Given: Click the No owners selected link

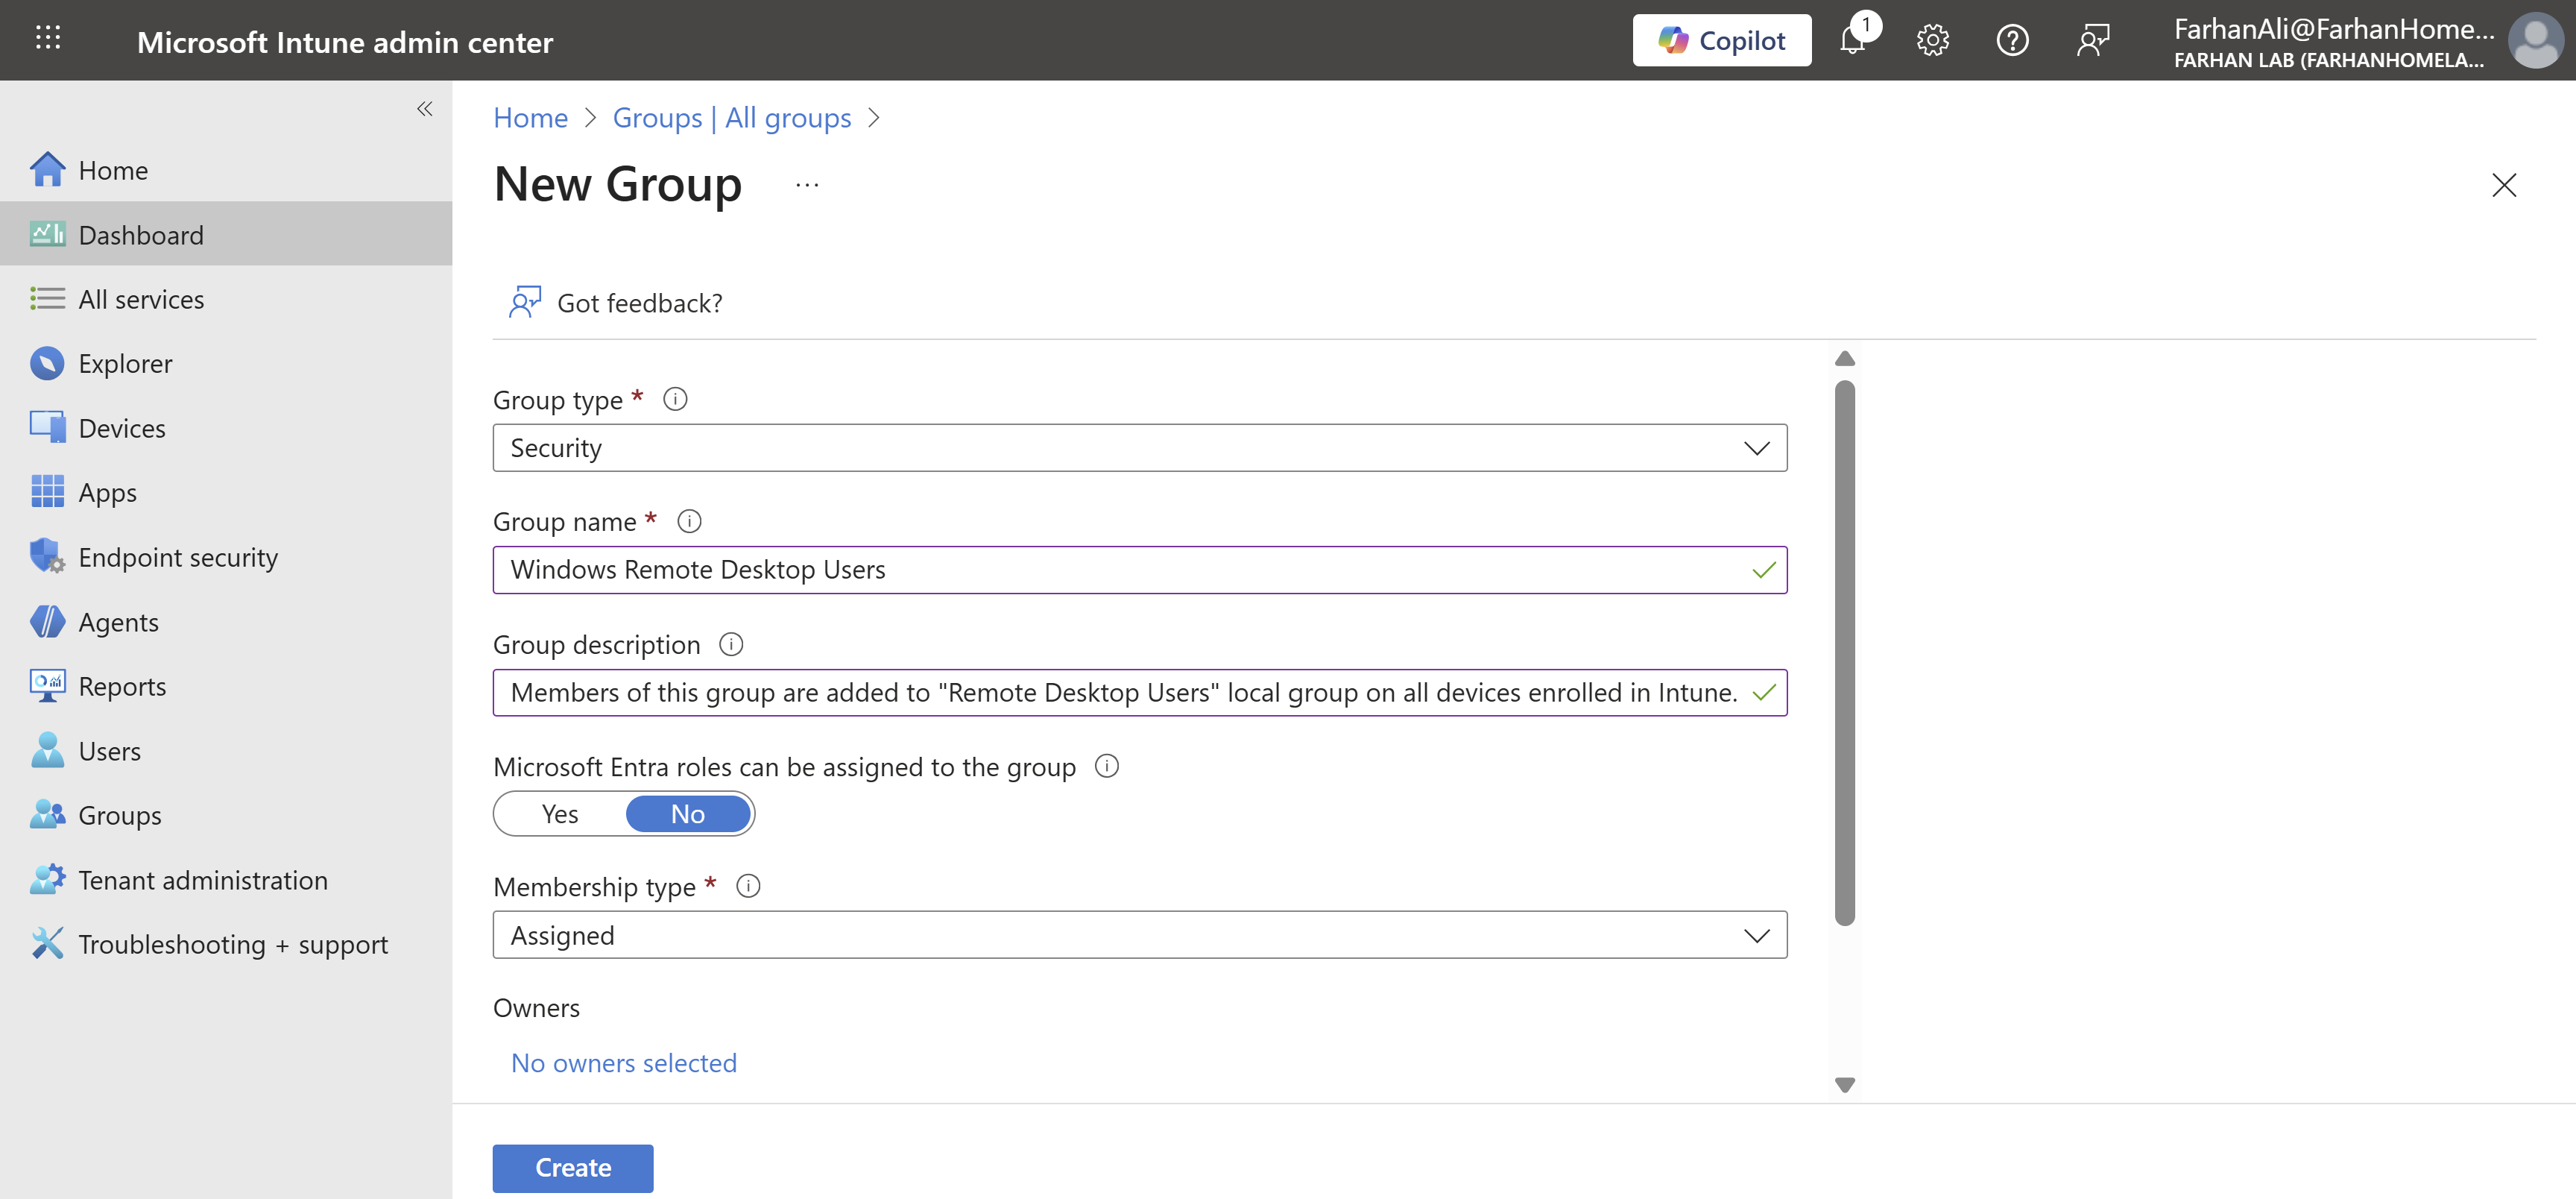Looking at the screenshot, I should pyautogui.click(x=624, y=1062).
